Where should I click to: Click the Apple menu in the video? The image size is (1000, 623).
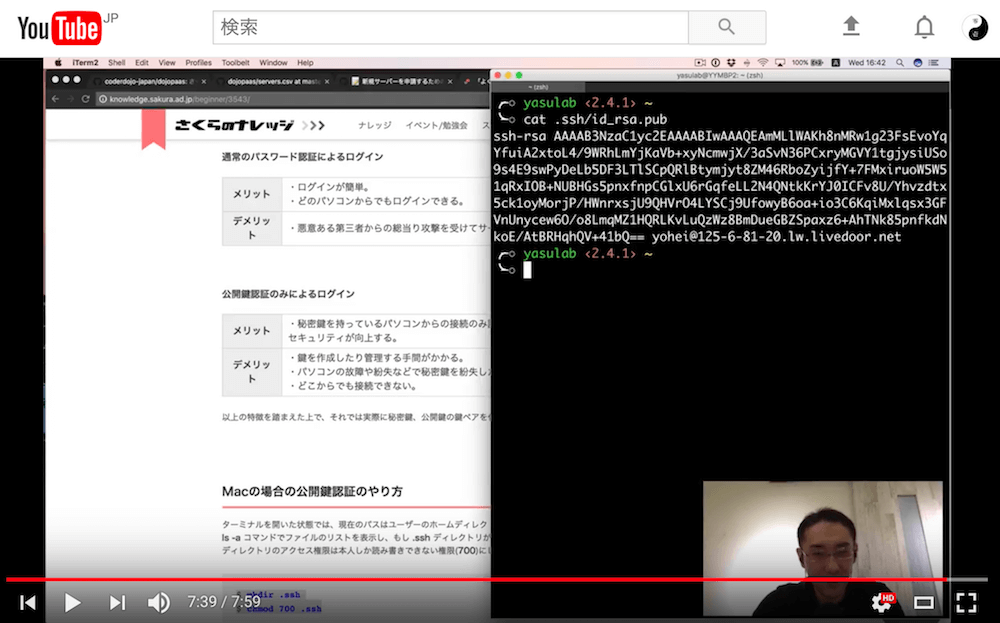pyautogui.click(x=58, y=62)
